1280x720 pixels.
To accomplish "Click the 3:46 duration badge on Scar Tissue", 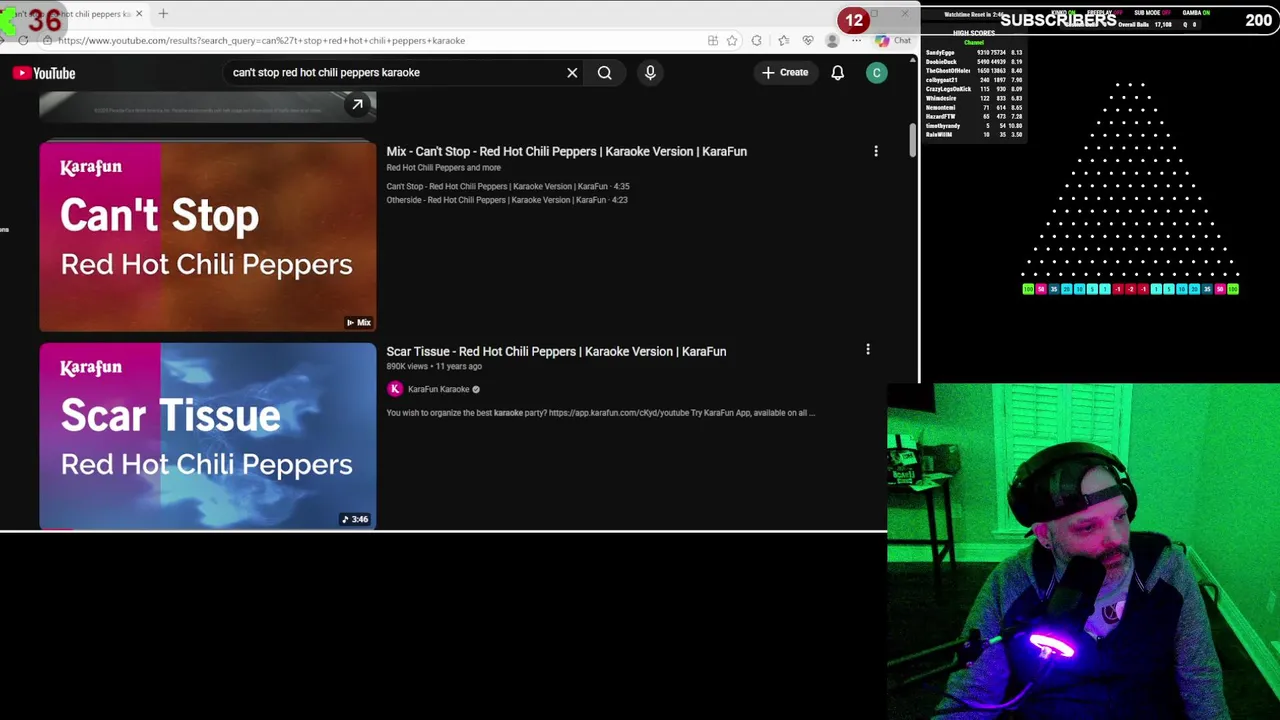I will (x=356, y=519).
